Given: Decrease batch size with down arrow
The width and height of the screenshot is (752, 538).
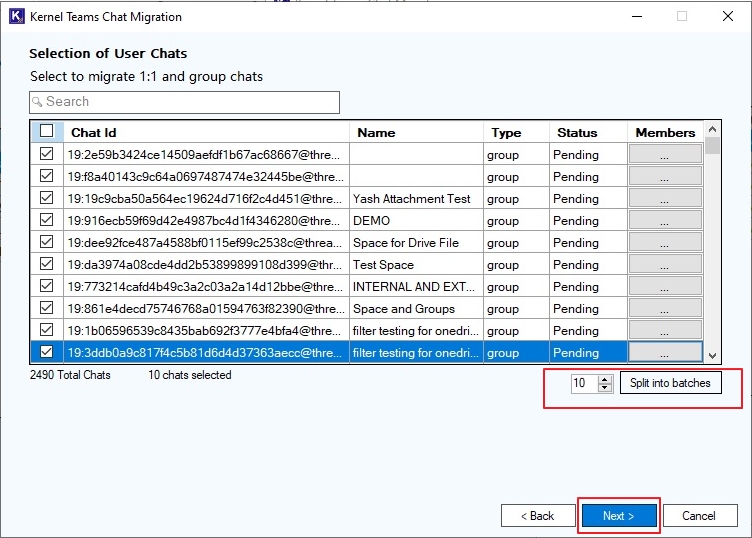Looking at the screenshot, I should (605, 387).
